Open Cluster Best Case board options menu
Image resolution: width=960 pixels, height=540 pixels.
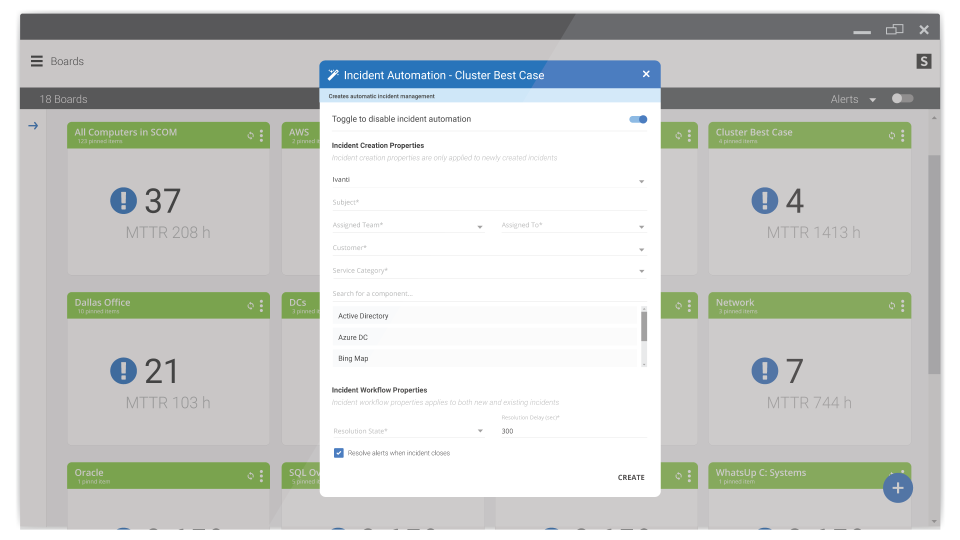click(x=902, y=135)
